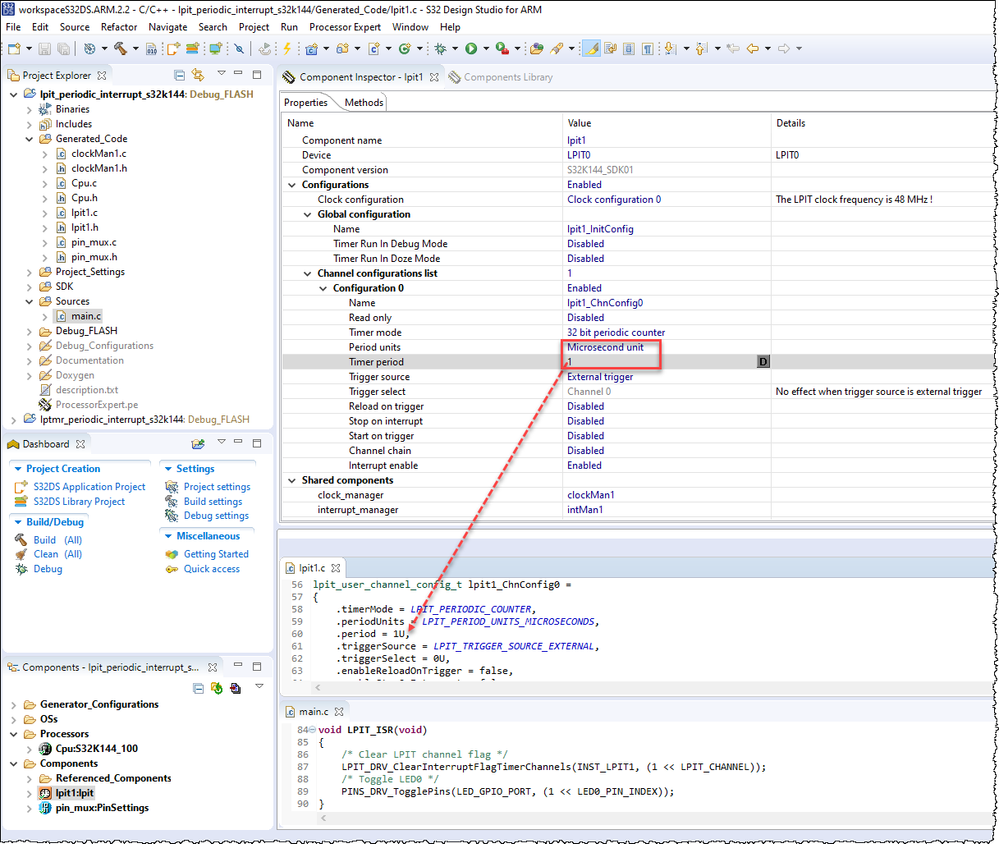
Task: Switch to the Methods tab
Action: [x=363, y=102]
